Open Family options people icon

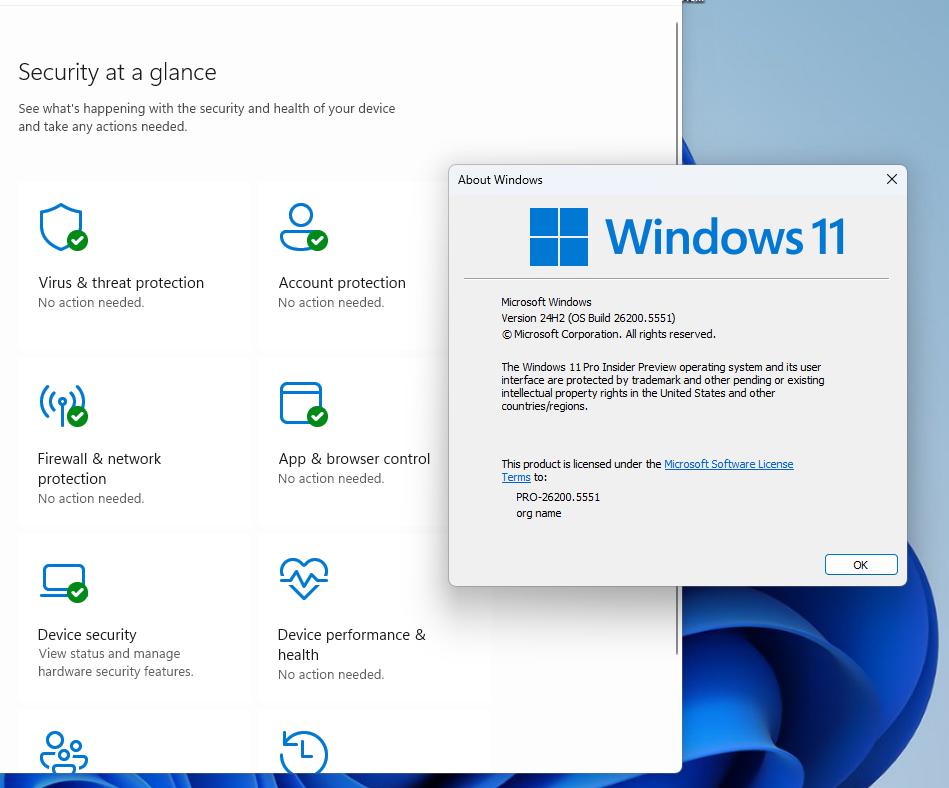64,752
